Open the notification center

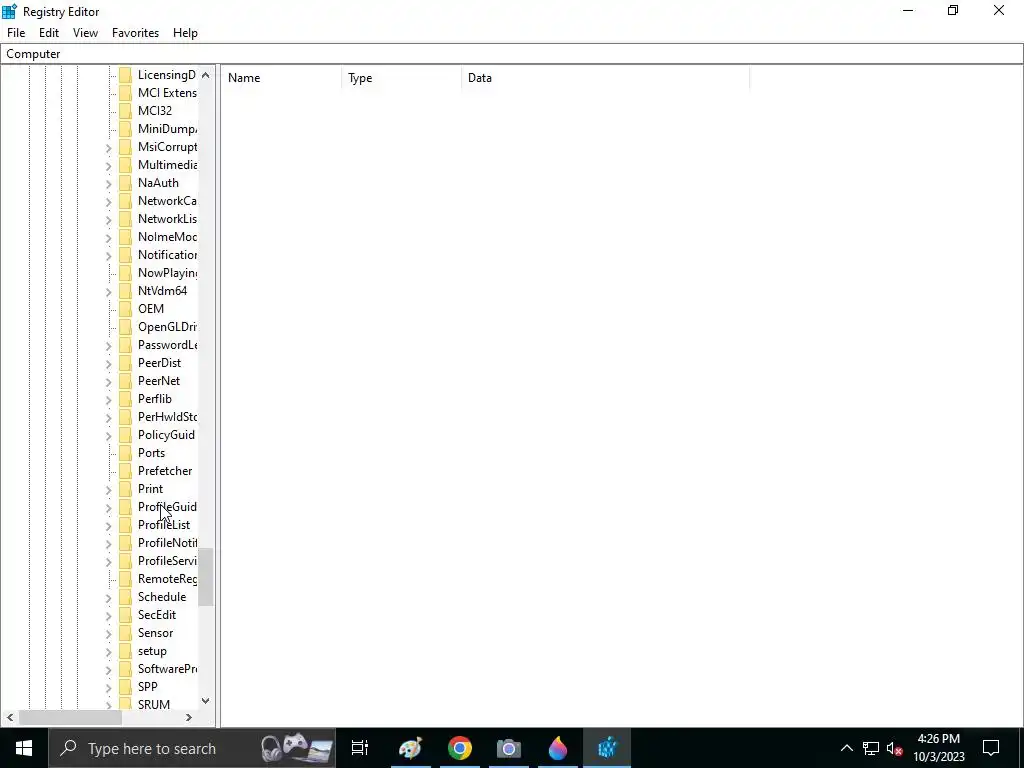click(x=991, y=748)
